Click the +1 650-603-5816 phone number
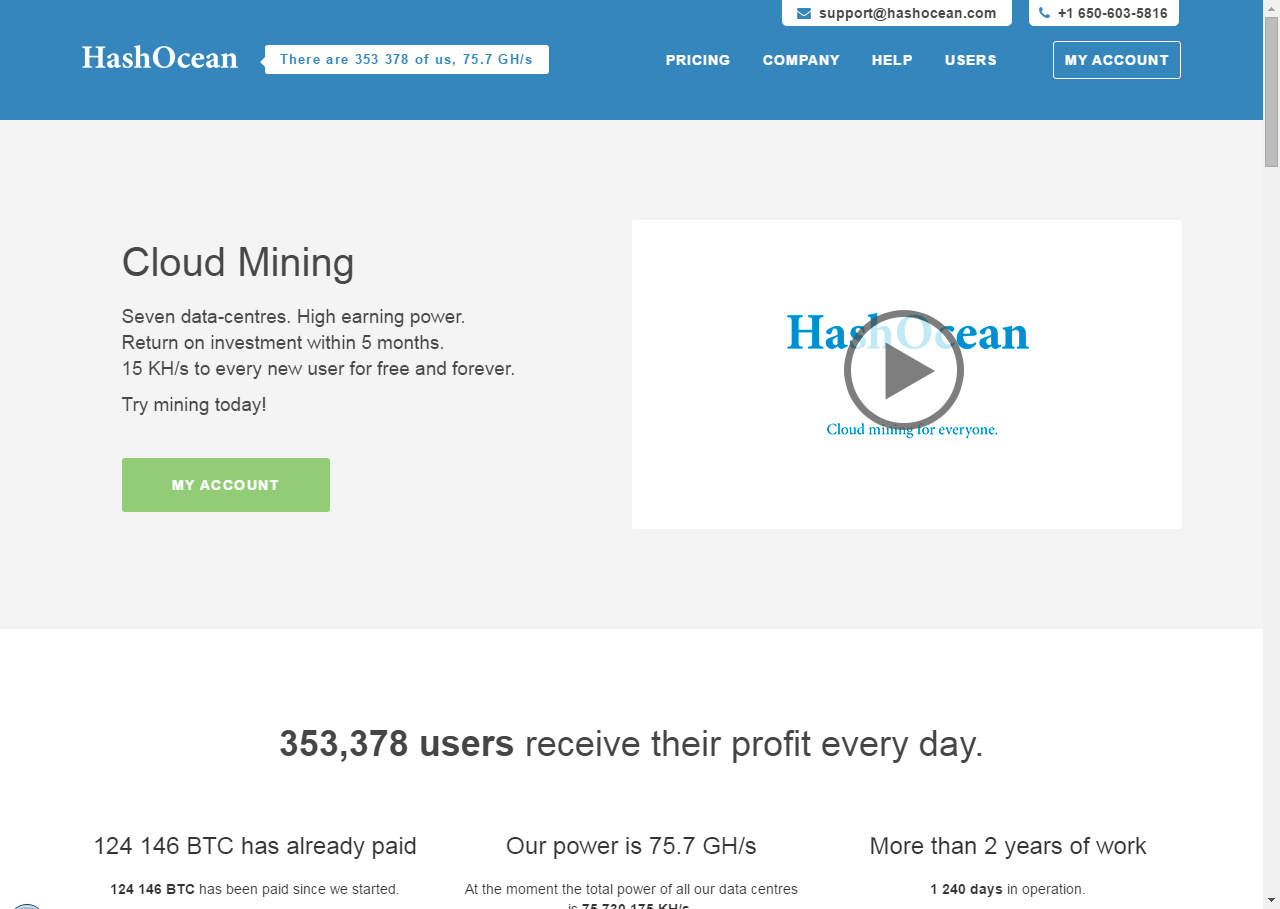The width and height of the screenshot is (1280, 909). pos(1112,14)
